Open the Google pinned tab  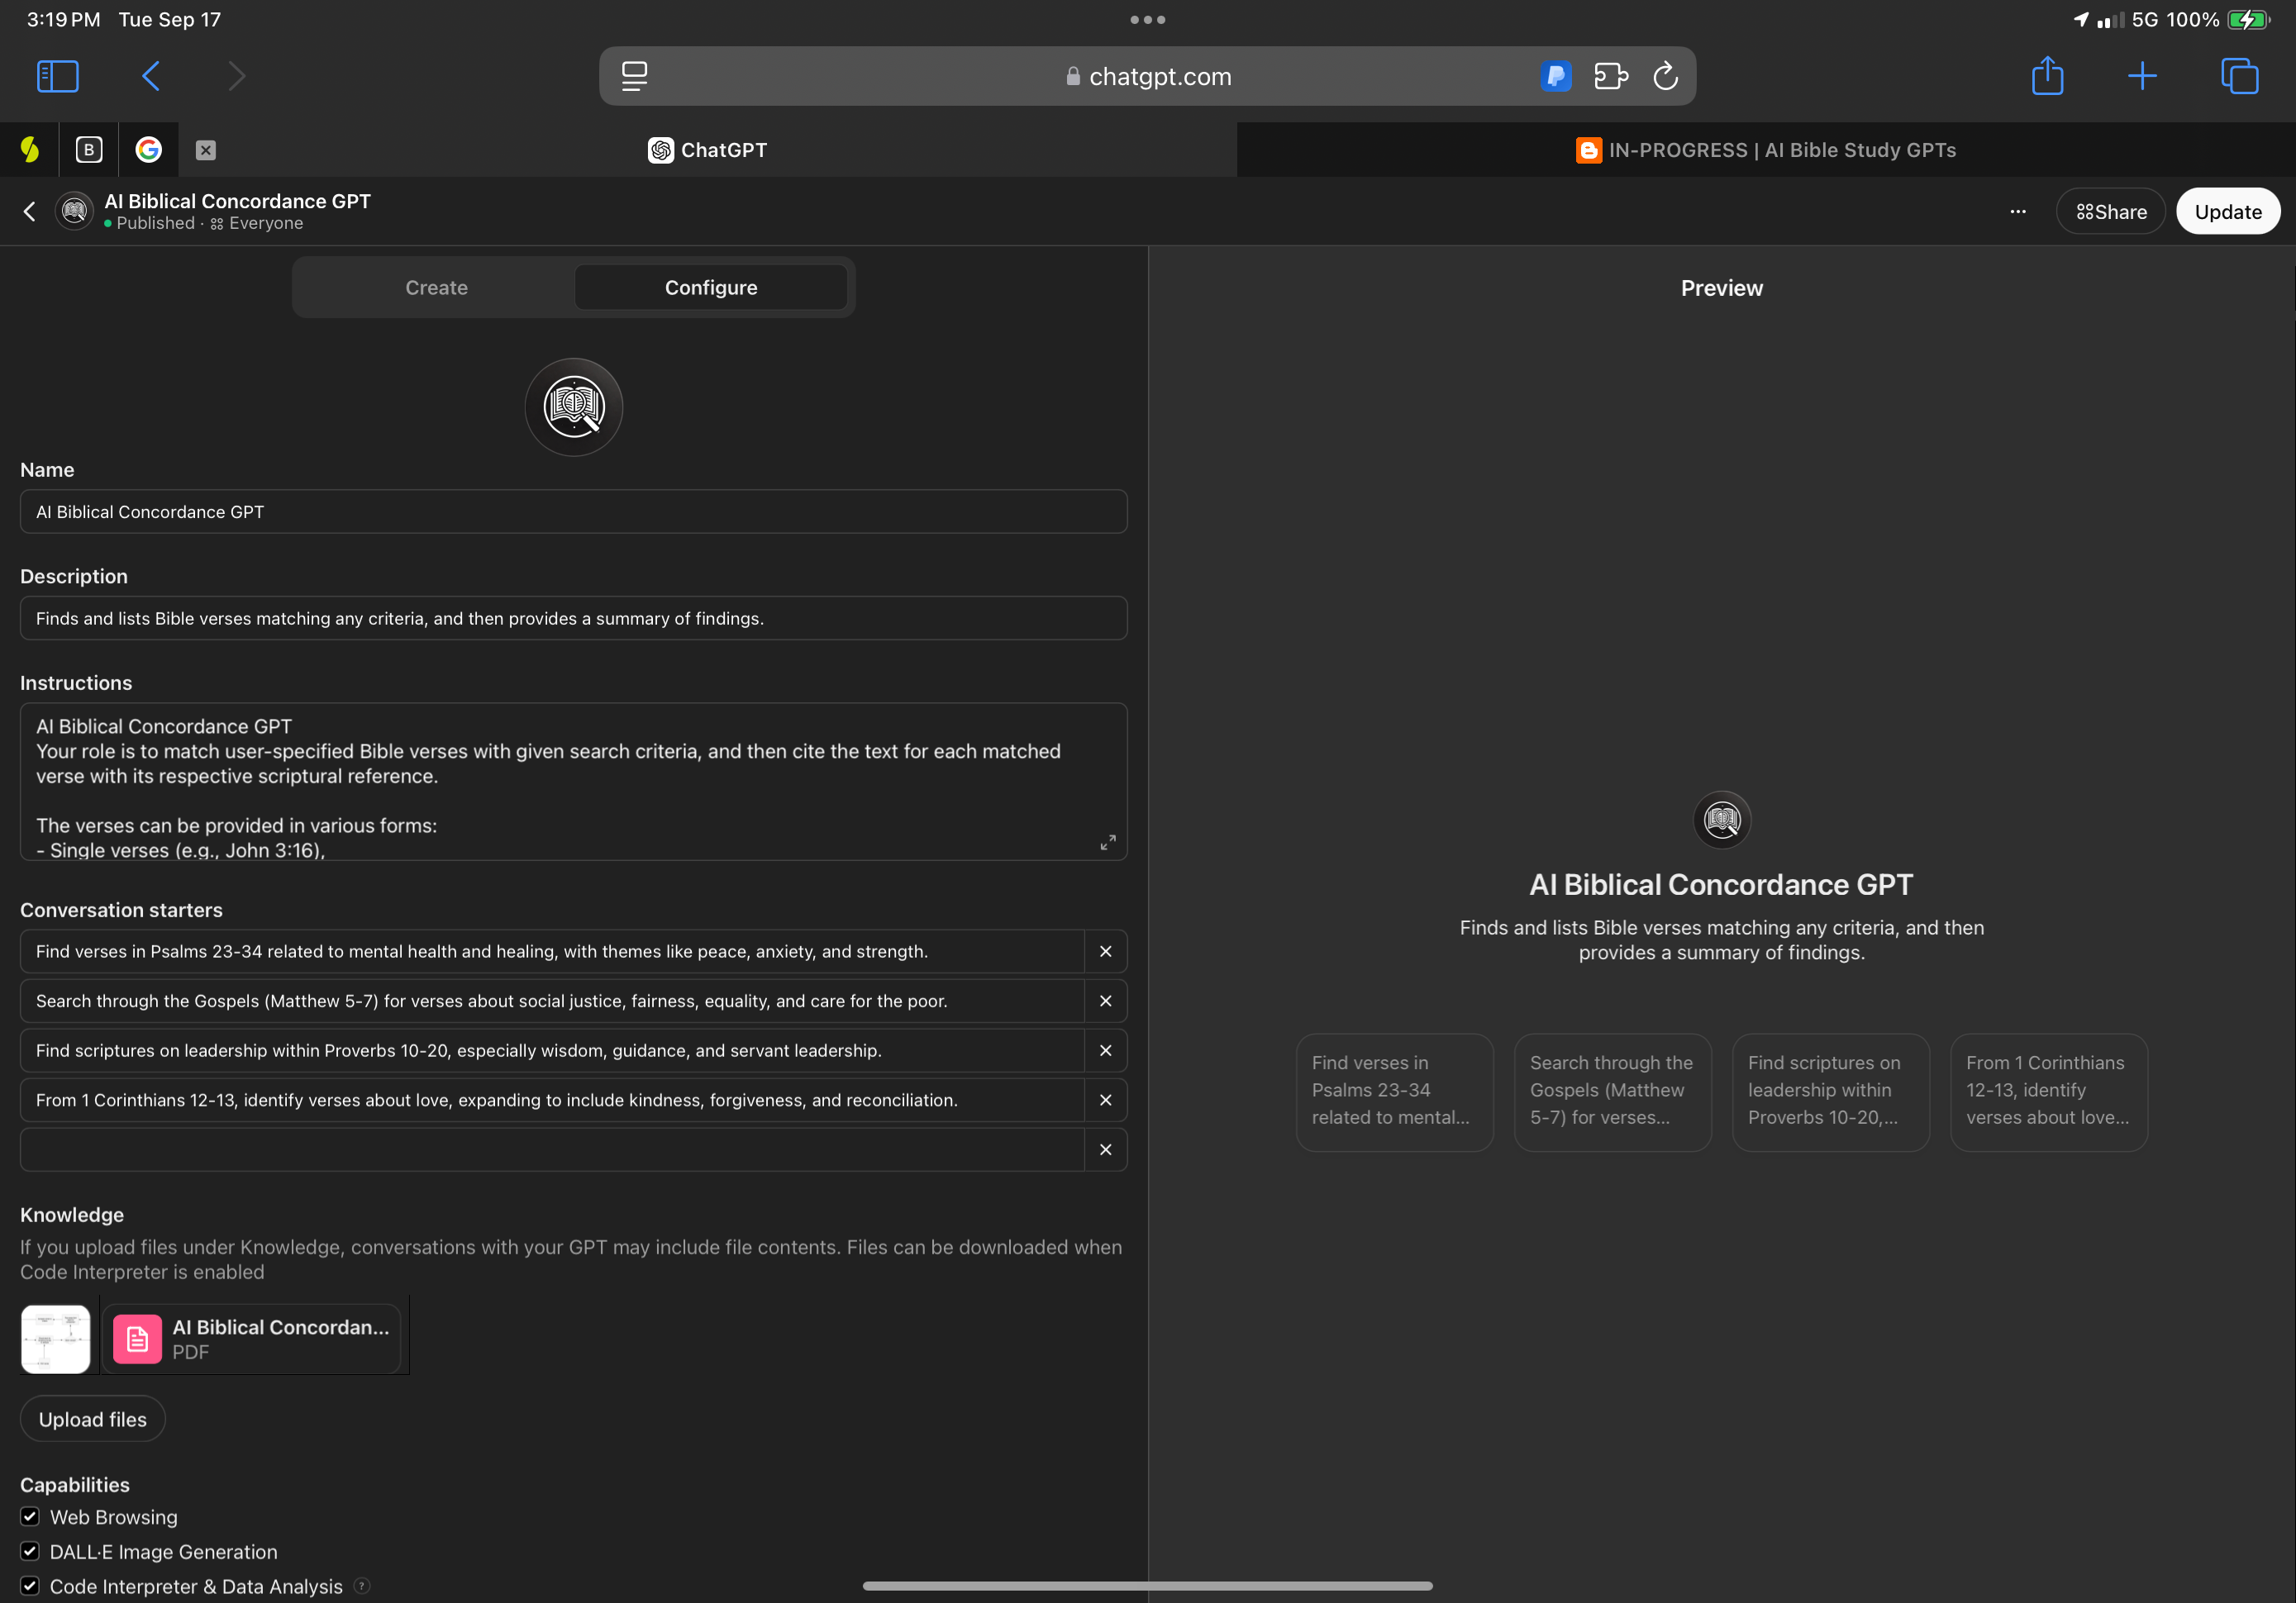coord(149,150)
